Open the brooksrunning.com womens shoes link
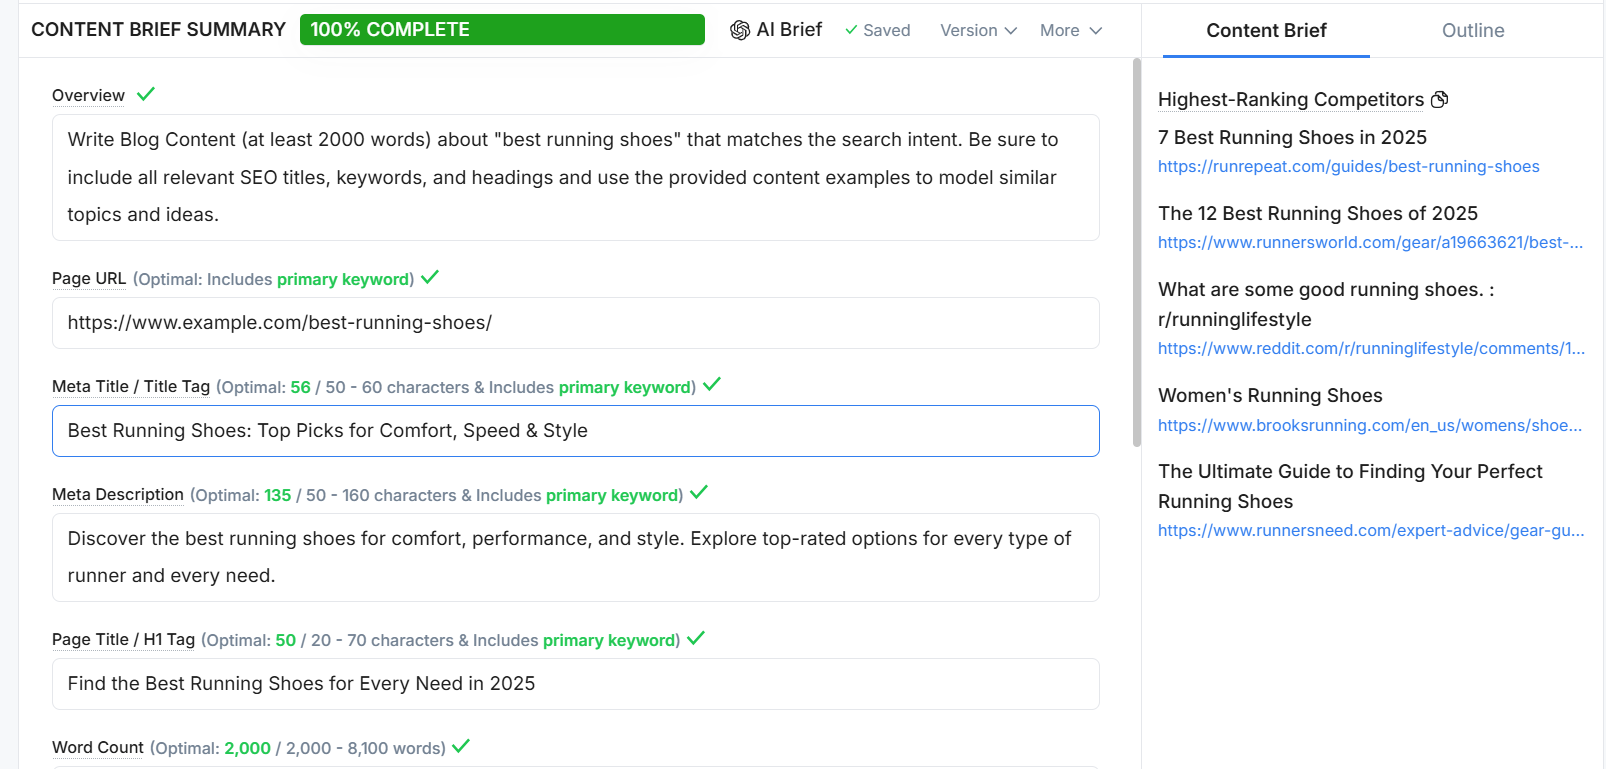The image size is (1606, 769). click(1370, 425)
